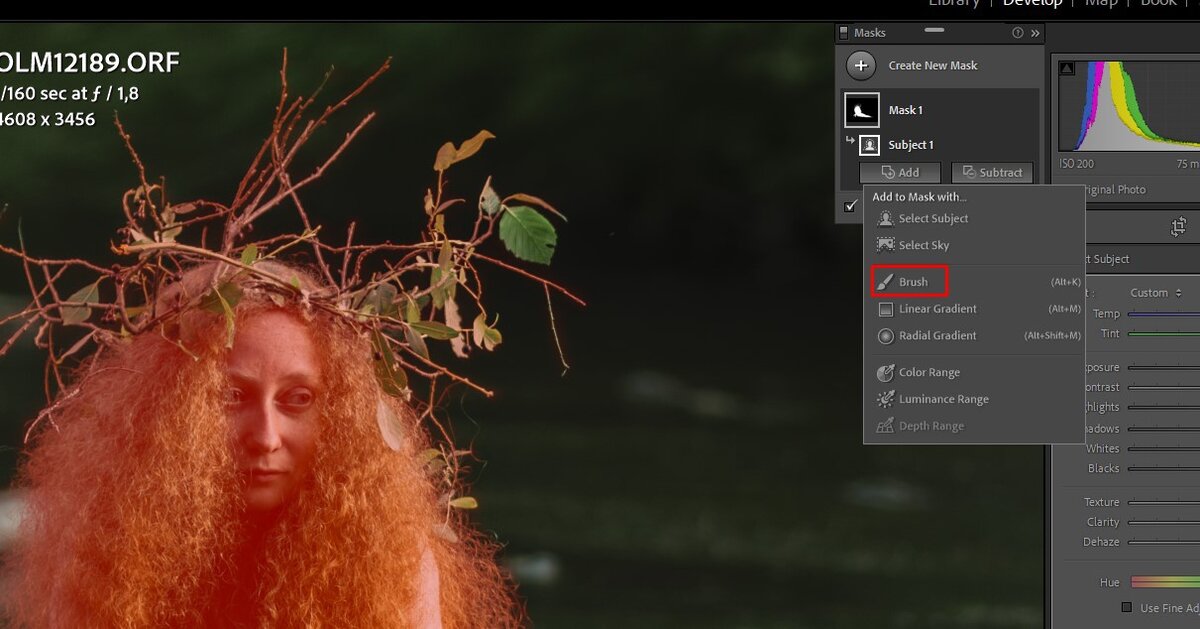
Task: Adjust the Contrast slider
Action: (x=1164, y=388)
